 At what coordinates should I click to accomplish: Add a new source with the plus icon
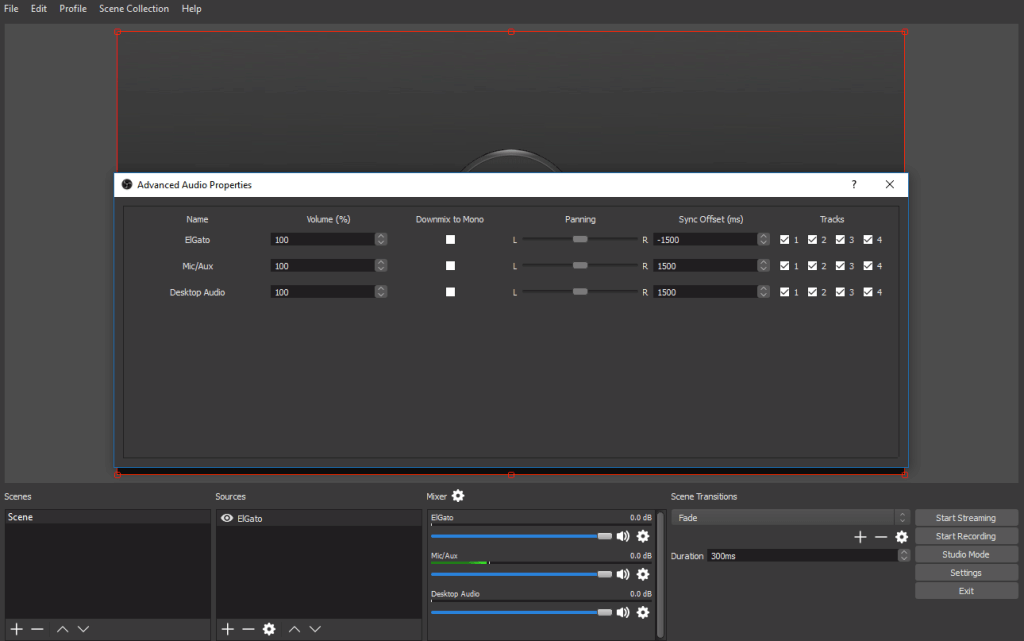point(227,629)
